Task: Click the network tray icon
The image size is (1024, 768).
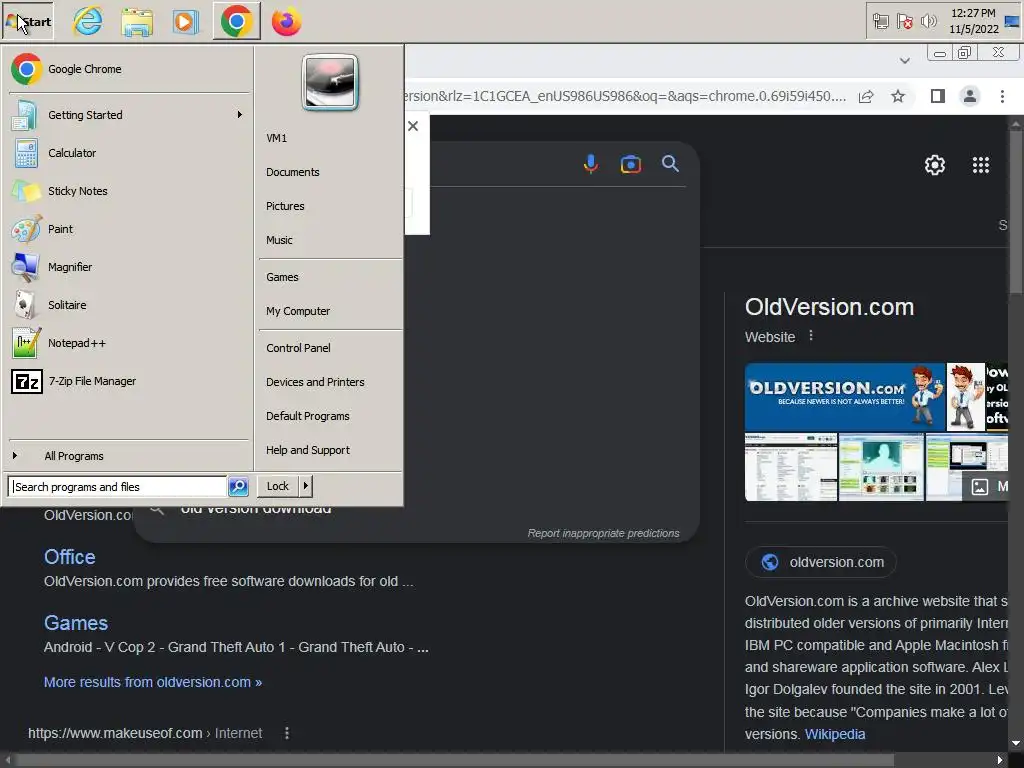Action: 881,22
